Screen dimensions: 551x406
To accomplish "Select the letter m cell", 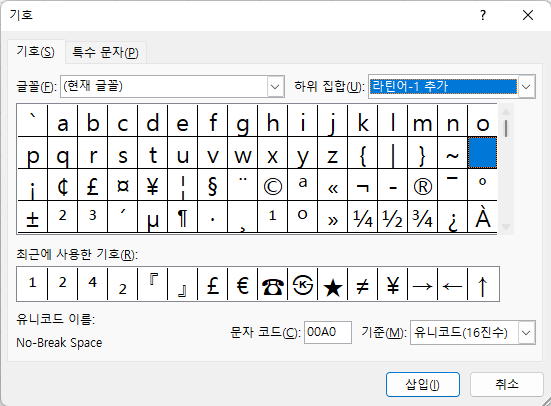I will pos(422,121).
